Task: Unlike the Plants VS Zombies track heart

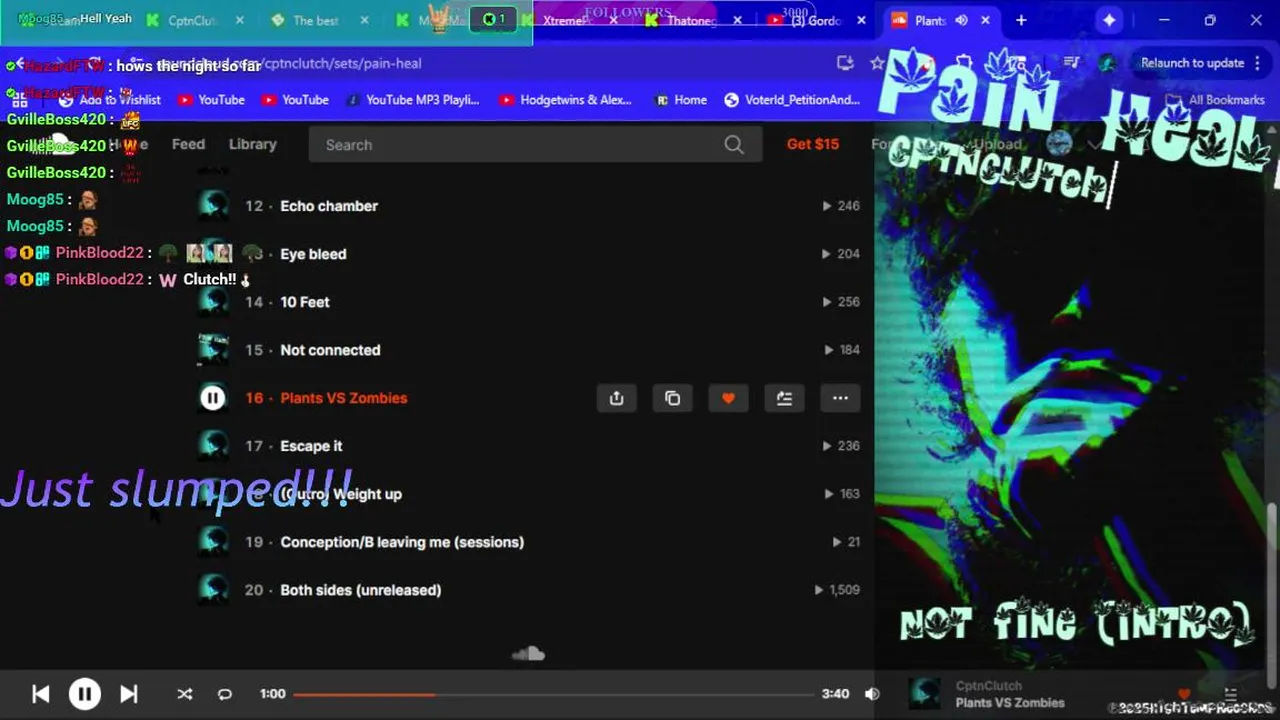Action: point(728,398)
